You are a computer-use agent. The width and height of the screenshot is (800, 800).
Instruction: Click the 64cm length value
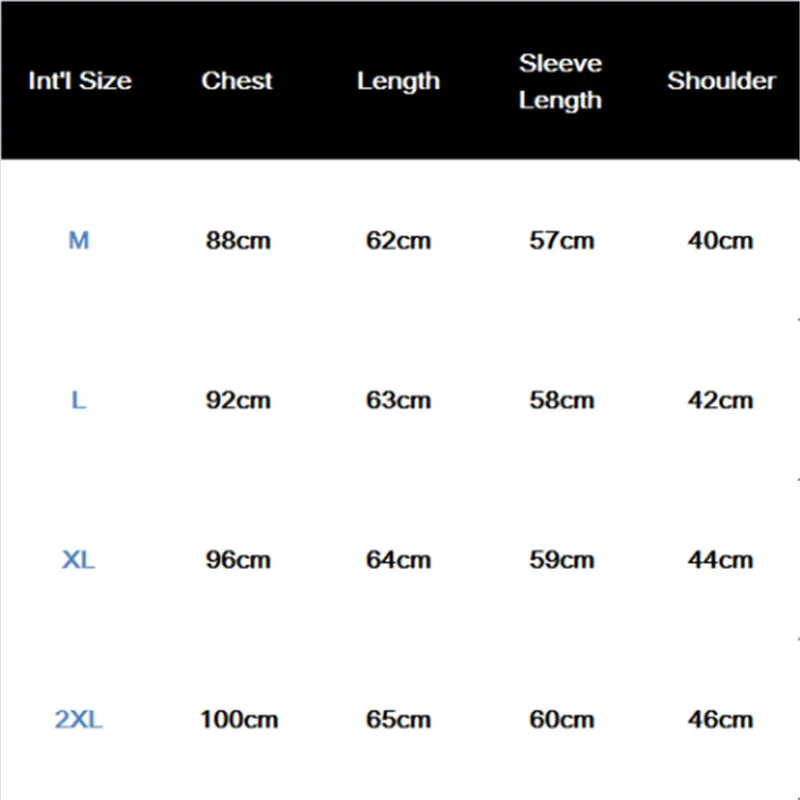398,560
